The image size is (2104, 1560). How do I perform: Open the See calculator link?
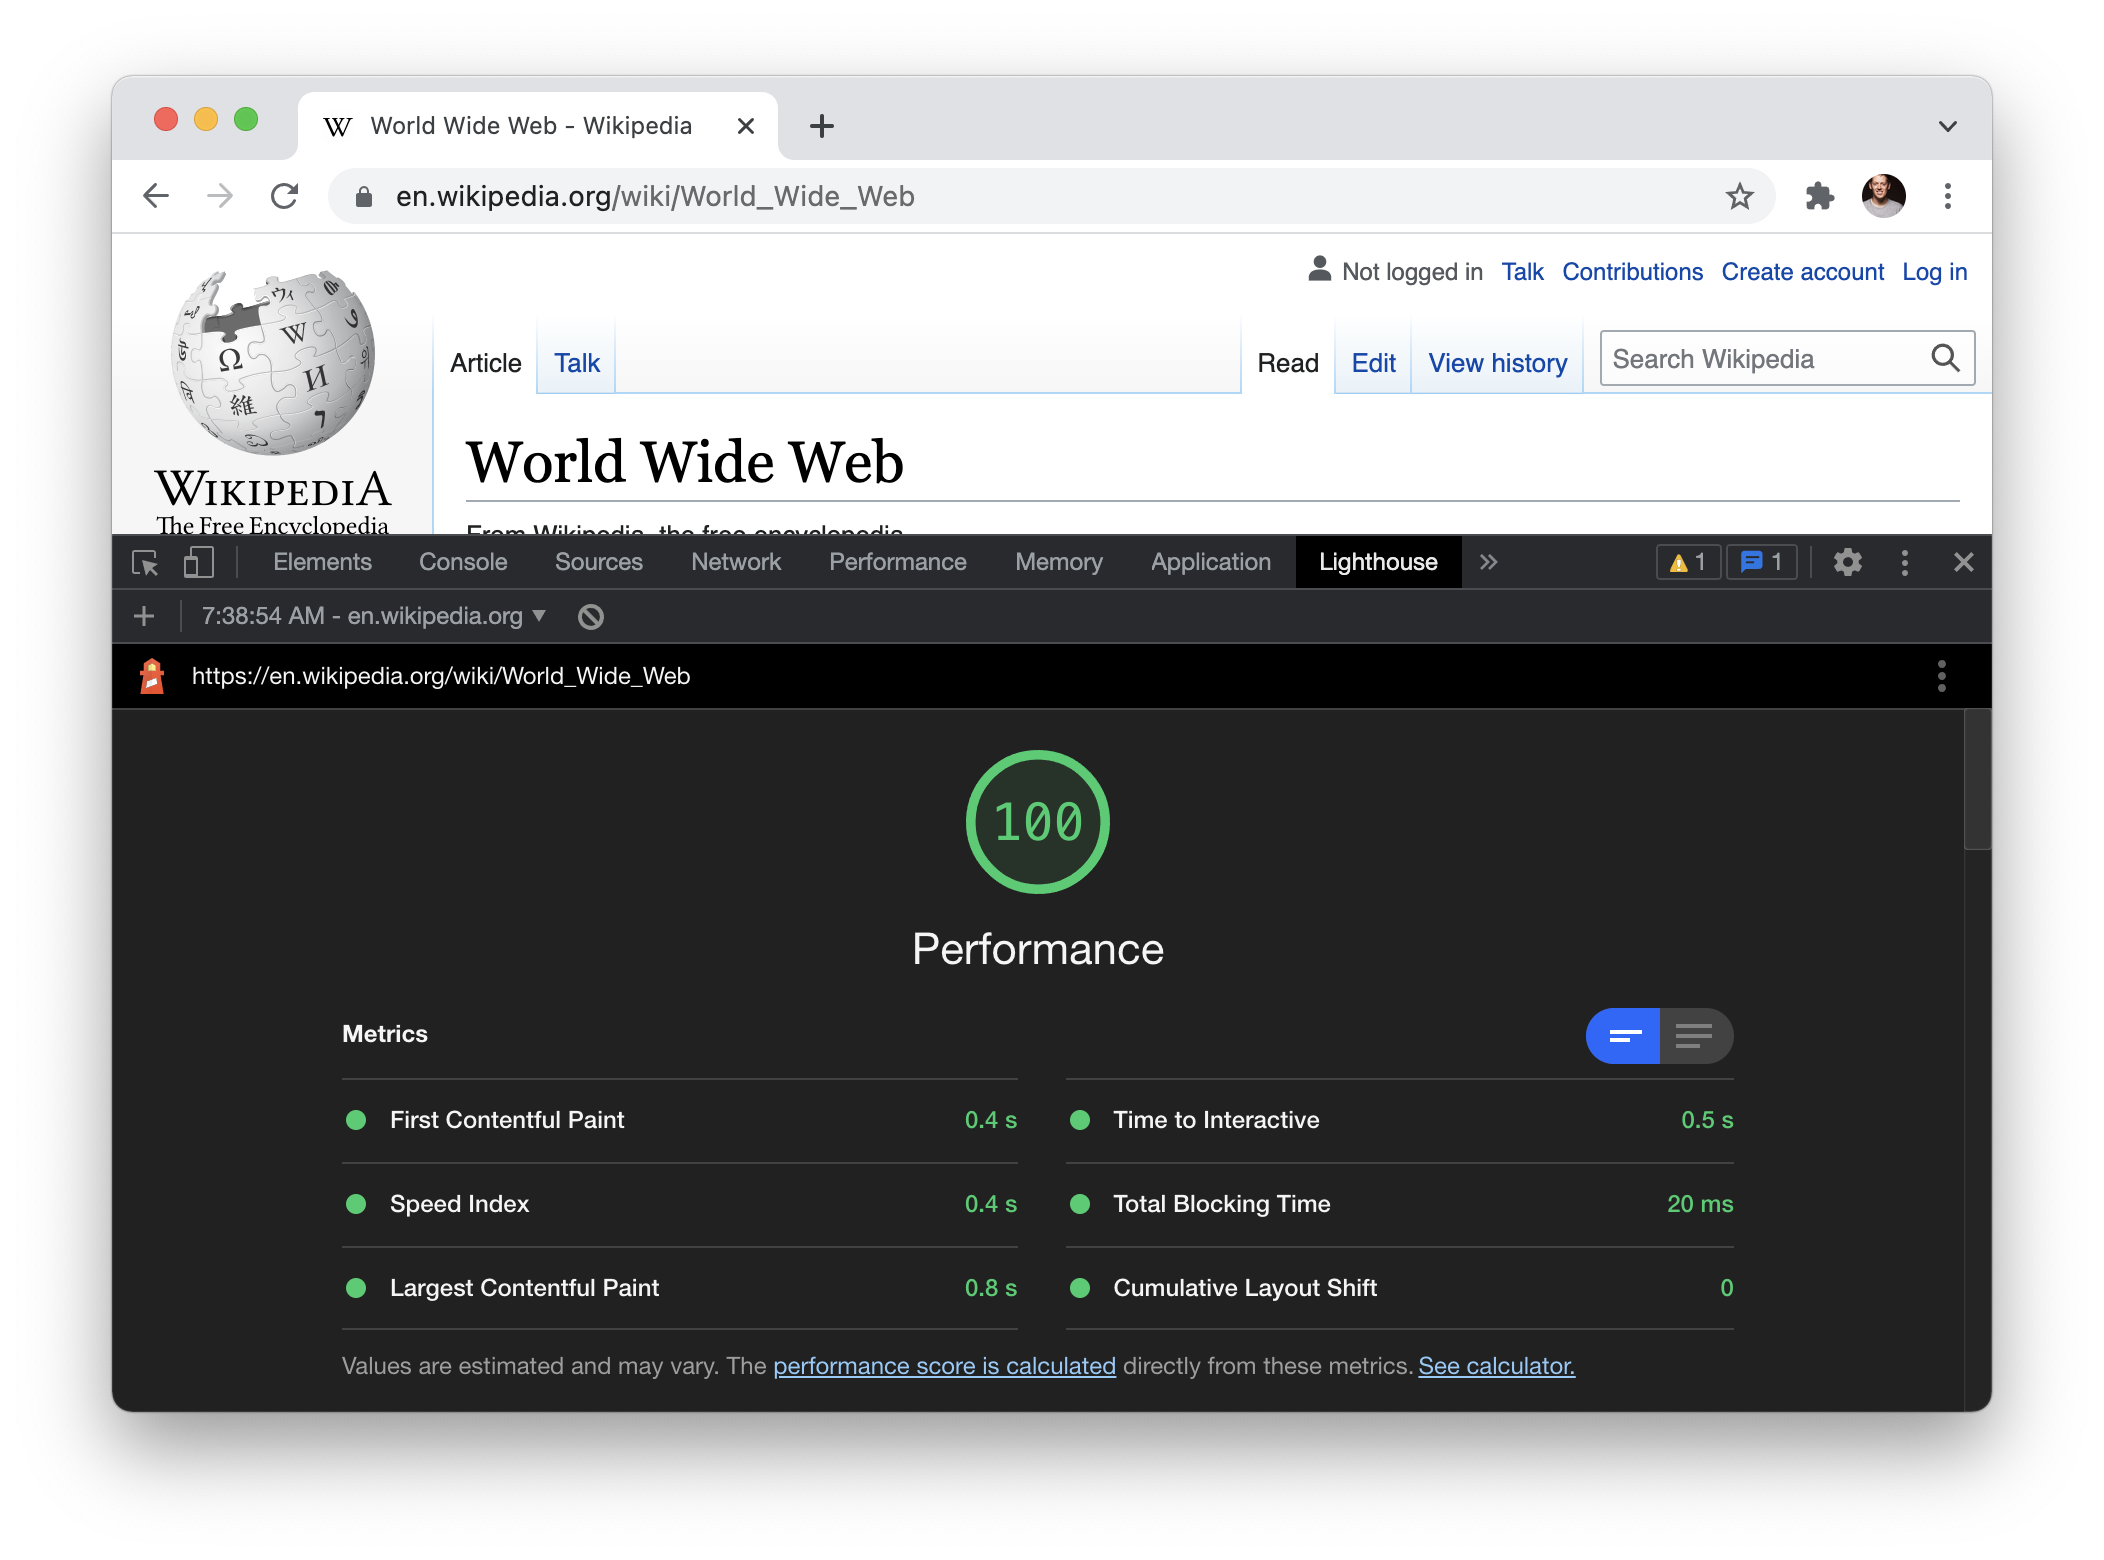(x=1495, y=1365)
